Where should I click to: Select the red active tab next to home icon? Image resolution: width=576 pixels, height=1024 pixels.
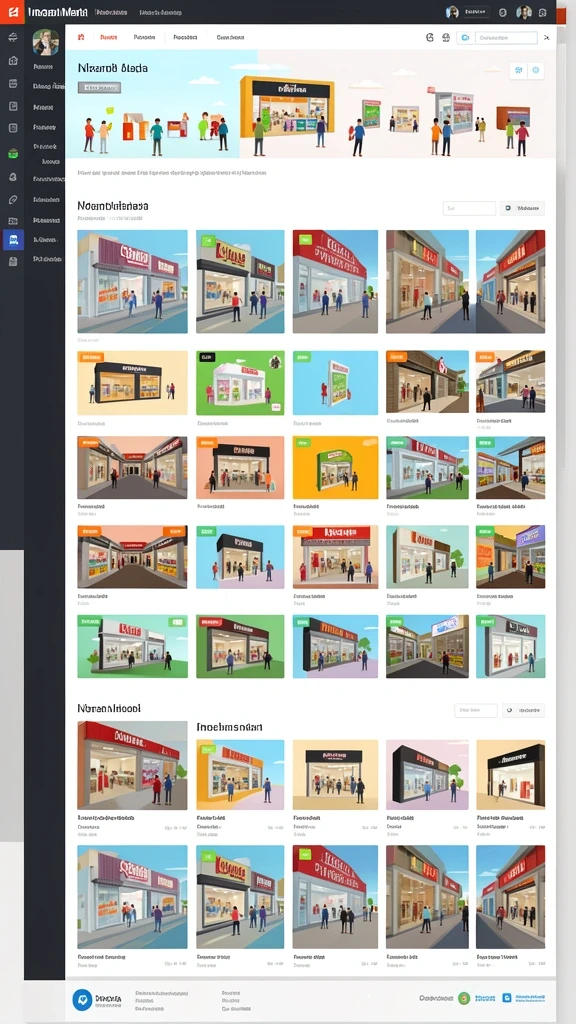[108, 38]
